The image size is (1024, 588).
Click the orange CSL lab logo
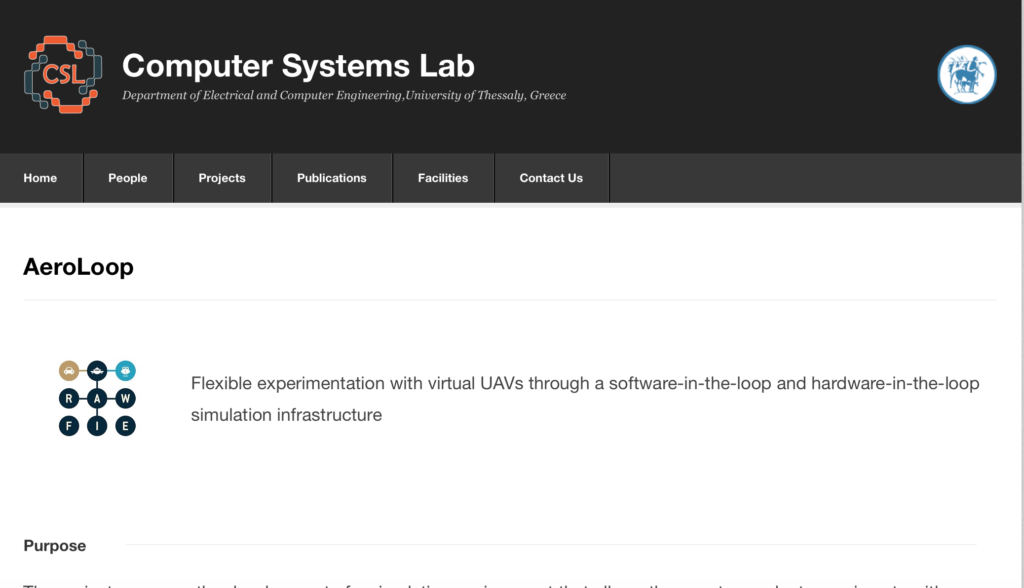63,74
